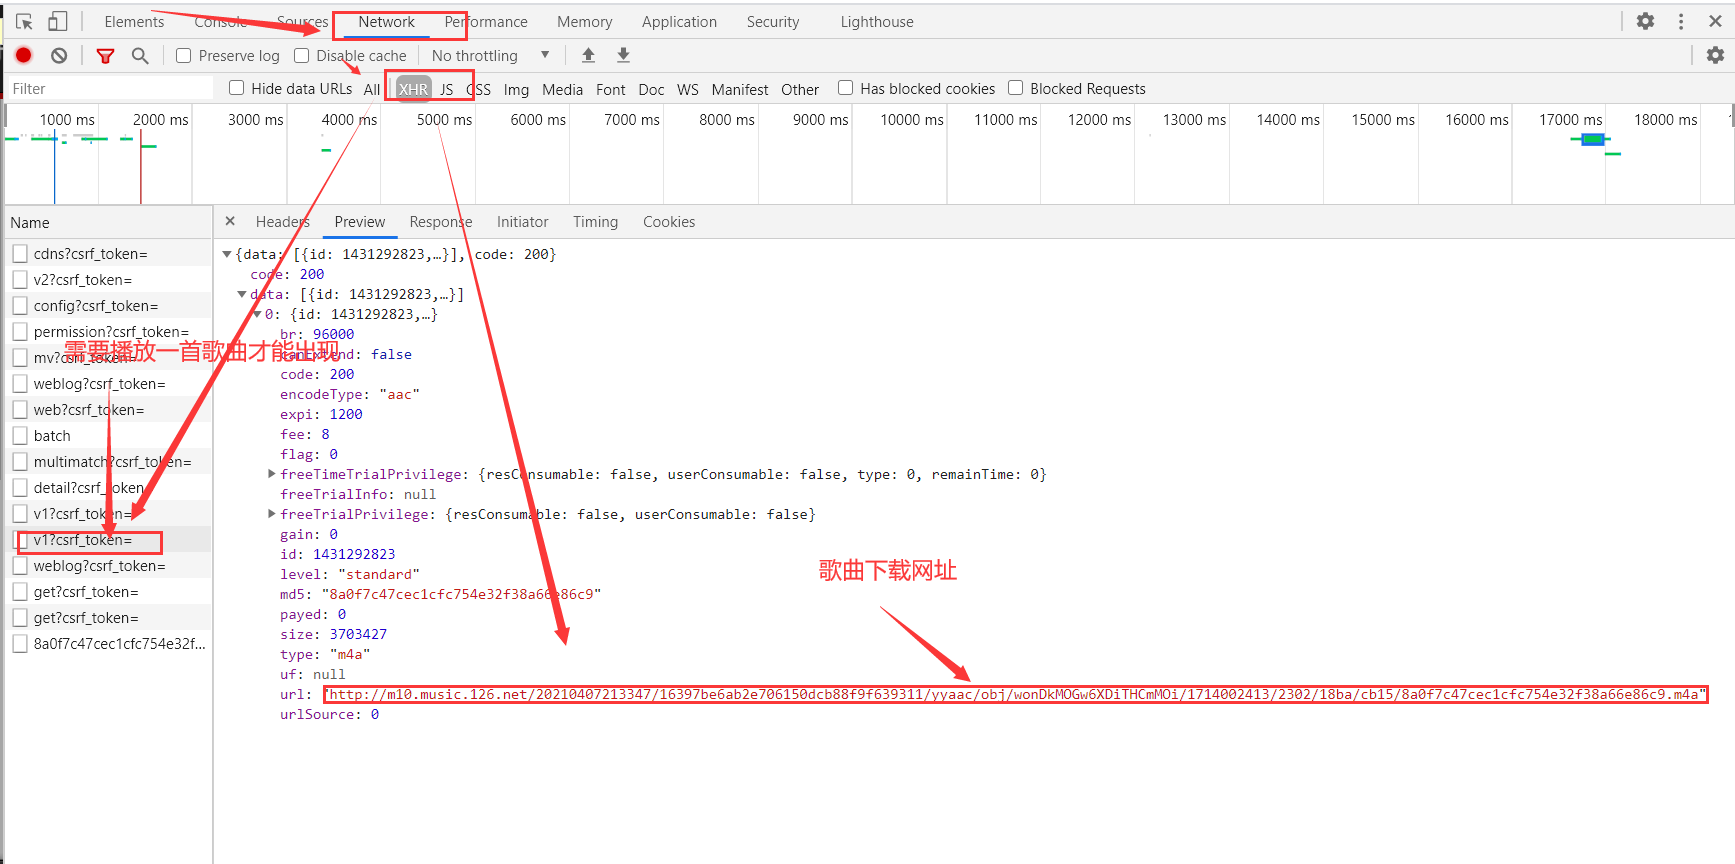Show the Cookies tab

pyautogui.click(x=669, y=222)
